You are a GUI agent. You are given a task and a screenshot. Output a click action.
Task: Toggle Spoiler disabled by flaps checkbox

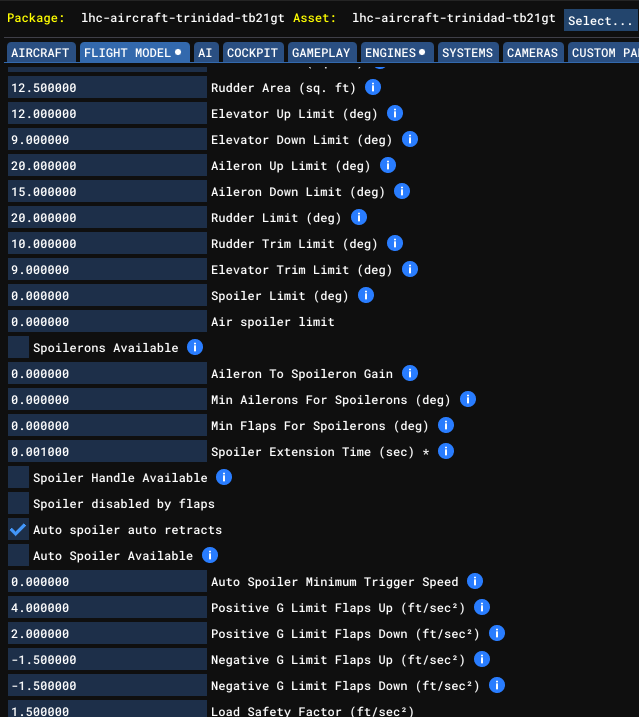(x=18, y=503)
